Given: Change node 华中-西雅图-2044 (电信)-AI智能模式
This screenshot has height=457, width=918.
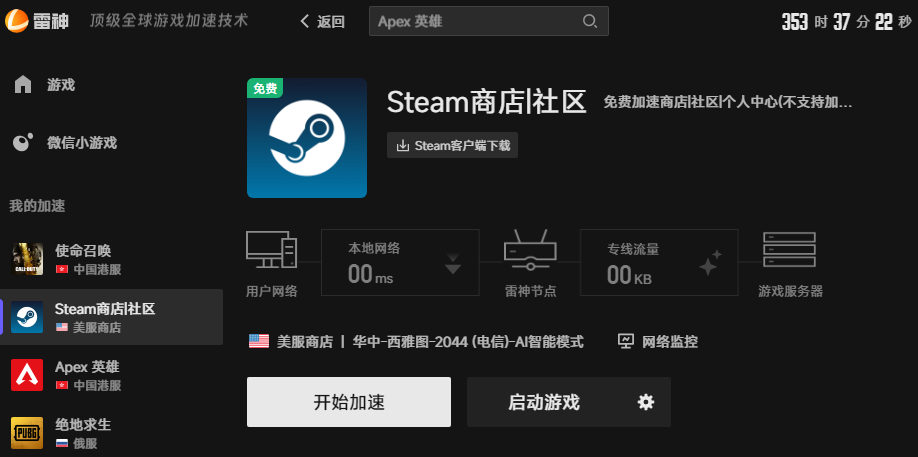Looking at the screenshot, I should tap(468, 342).
